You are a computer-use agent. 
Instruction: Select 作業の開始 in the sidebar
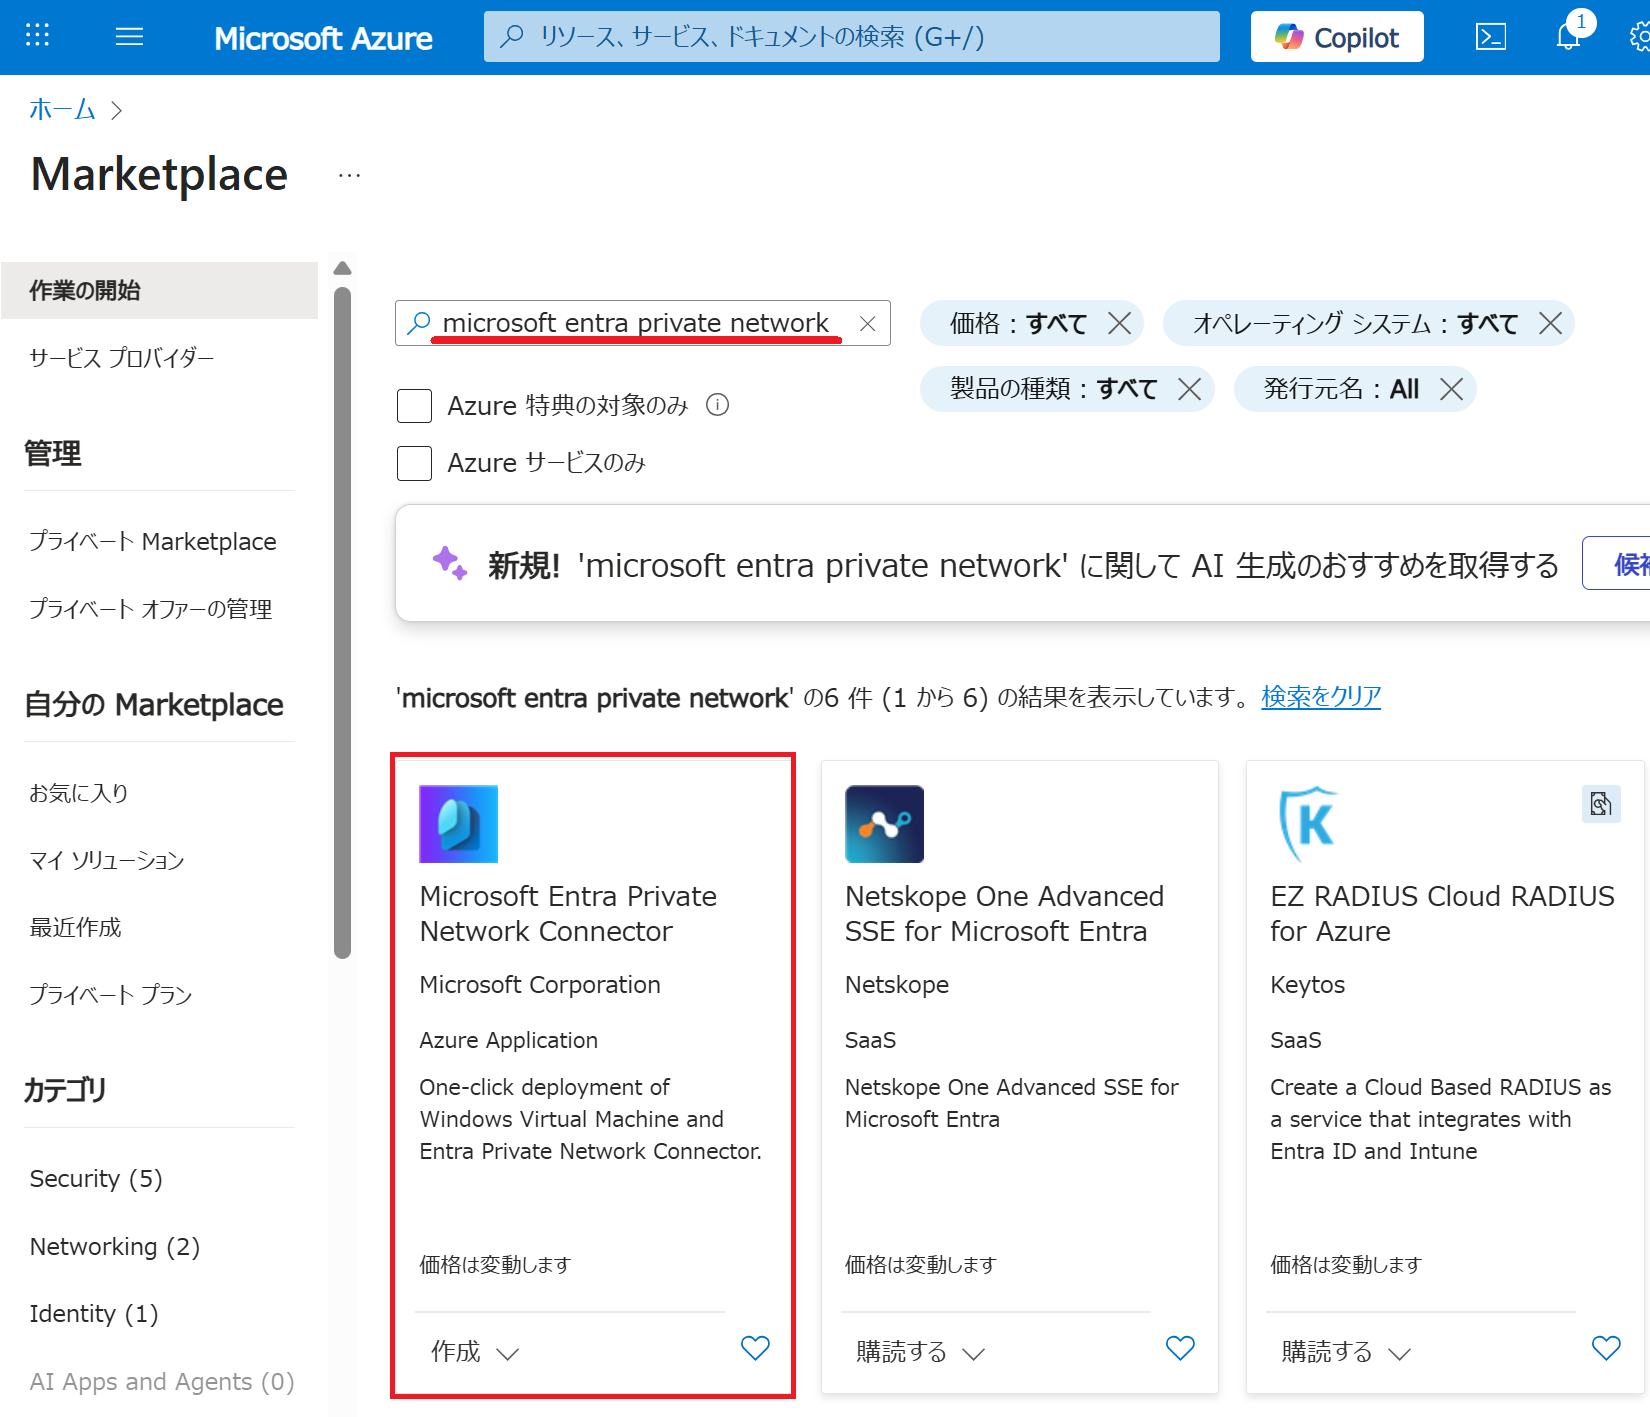(160, 290)
